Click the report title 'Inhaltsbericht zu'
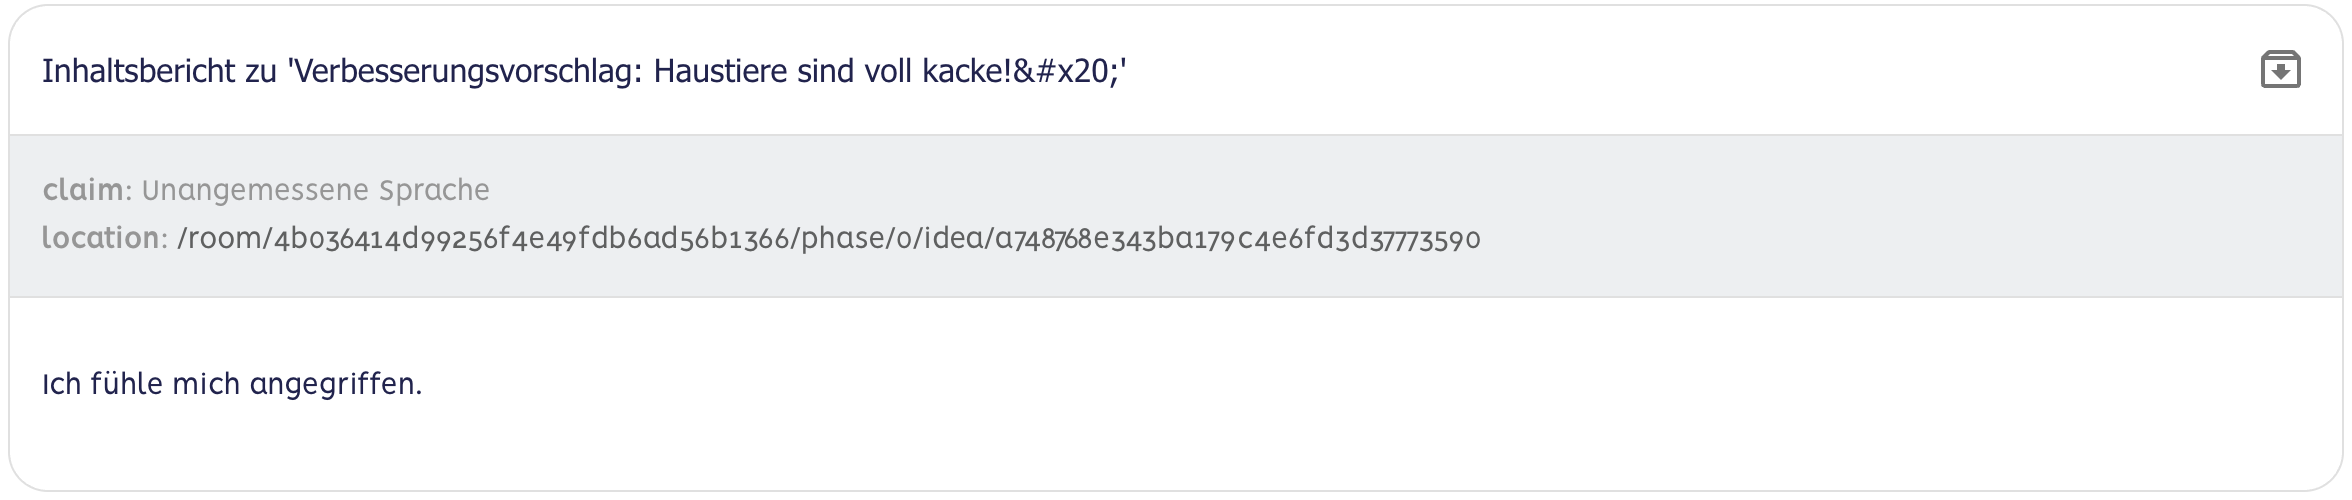Screen dimensions: 2352x500 [x=160, y=72]
